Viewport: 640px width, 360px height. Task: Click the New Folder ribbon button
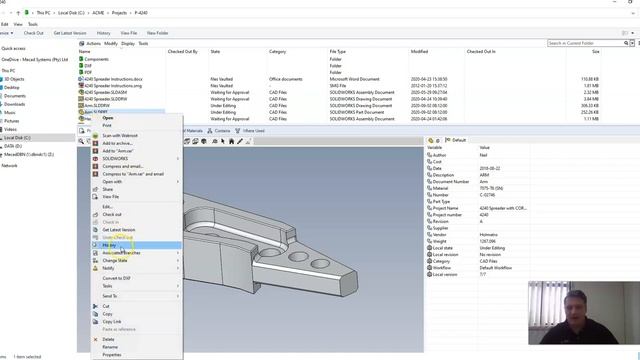157,33
